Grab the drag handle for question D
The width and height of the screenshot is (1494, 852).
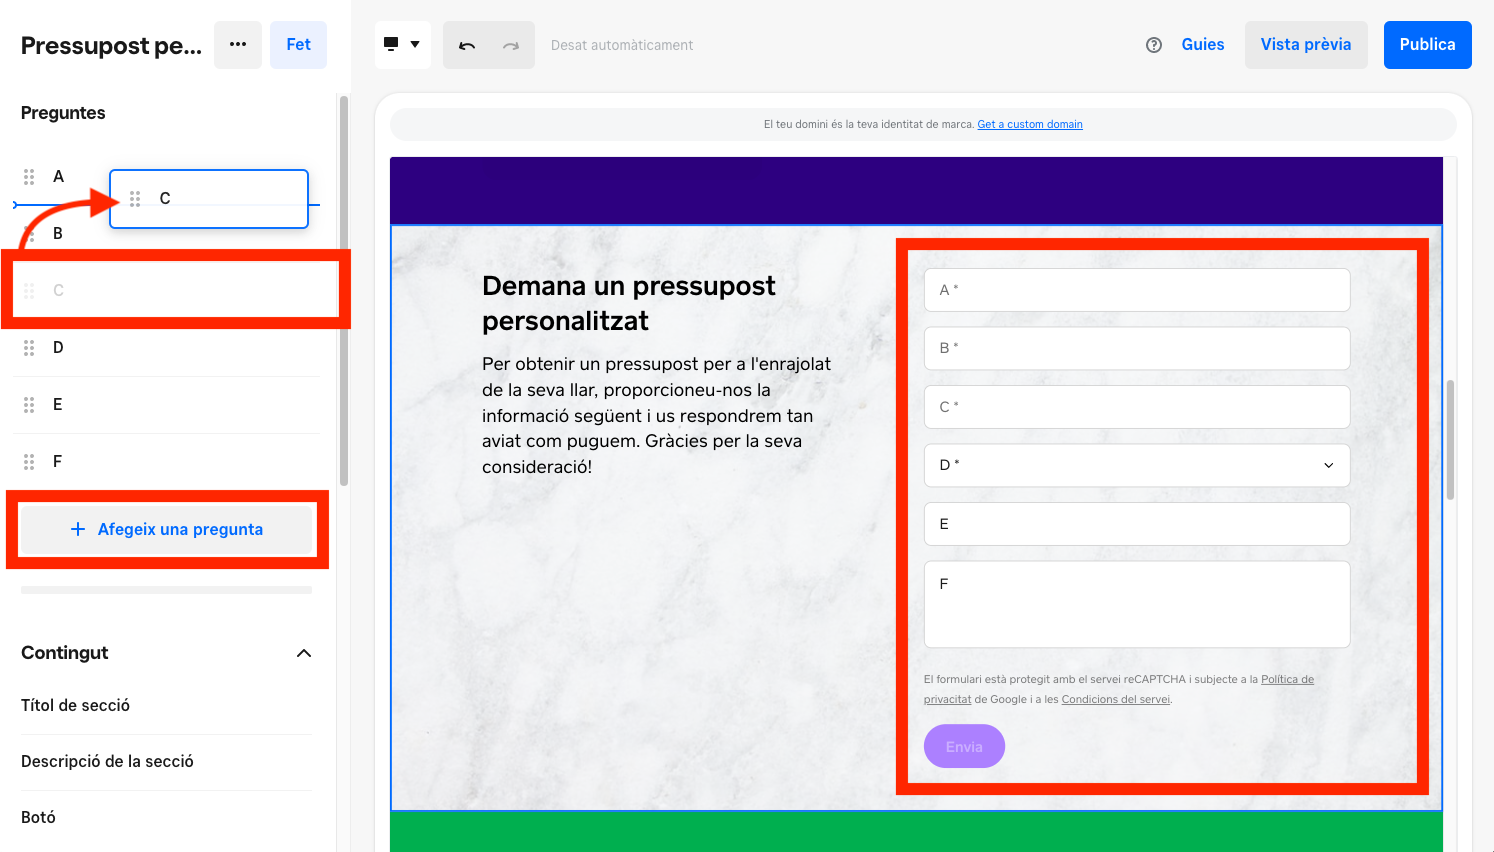(x=29, y=348)
